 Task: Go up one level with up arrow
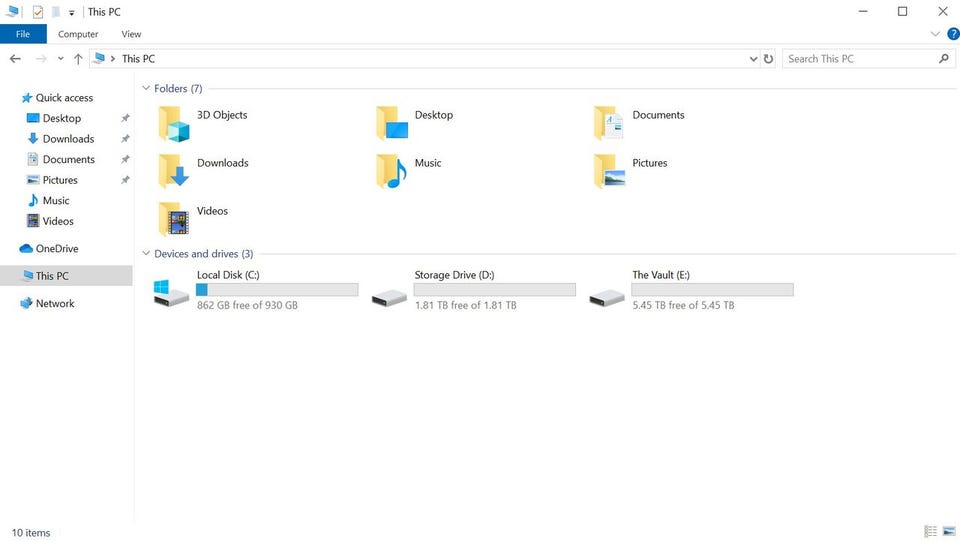click(x=78, y=59)
